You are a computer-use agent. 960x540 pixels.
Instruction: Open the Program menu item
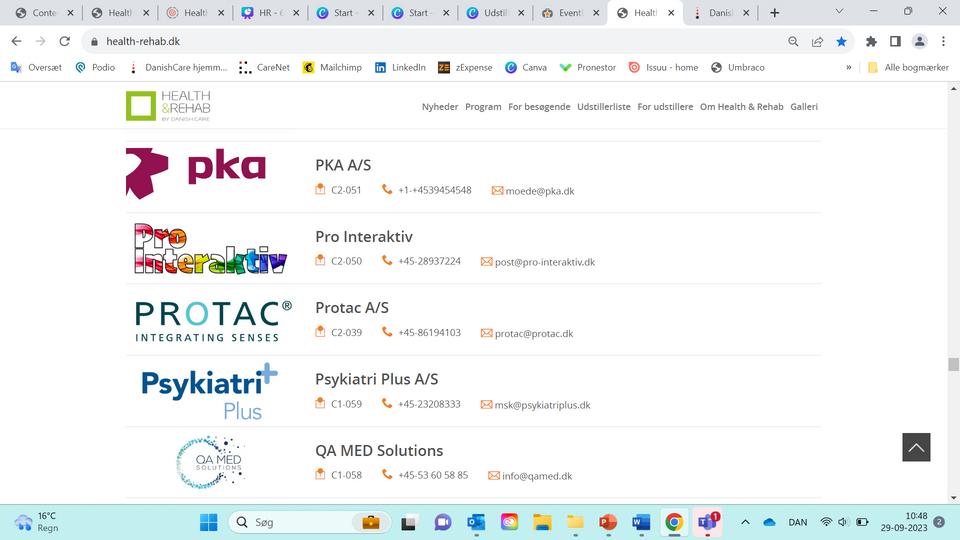[483, 107]
